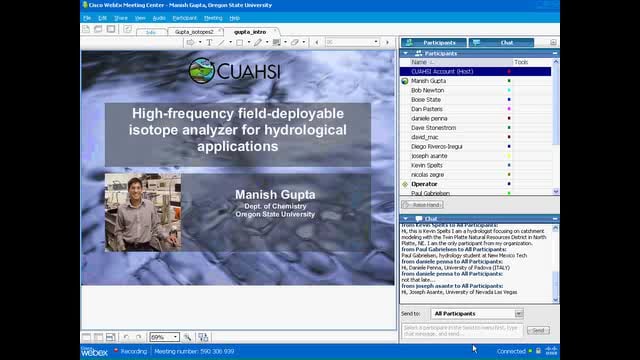
Task: Close the gupta_intro tab
Action: pyautogui.click(x=275, y=31)
